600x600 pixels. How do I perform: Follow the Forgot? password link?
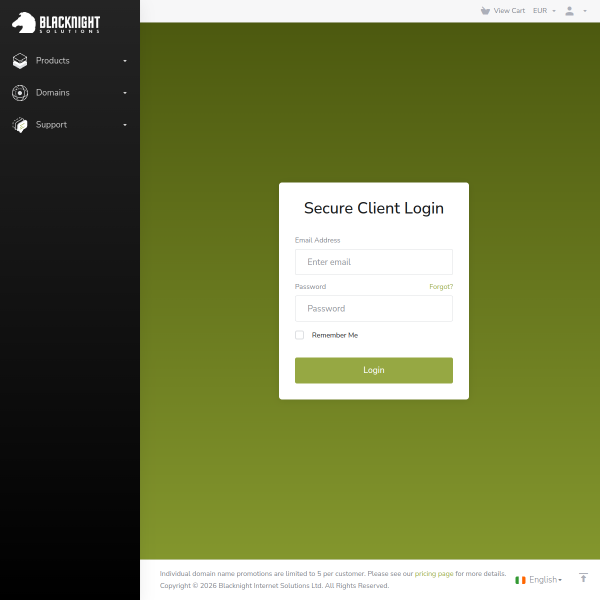[441, 287]
